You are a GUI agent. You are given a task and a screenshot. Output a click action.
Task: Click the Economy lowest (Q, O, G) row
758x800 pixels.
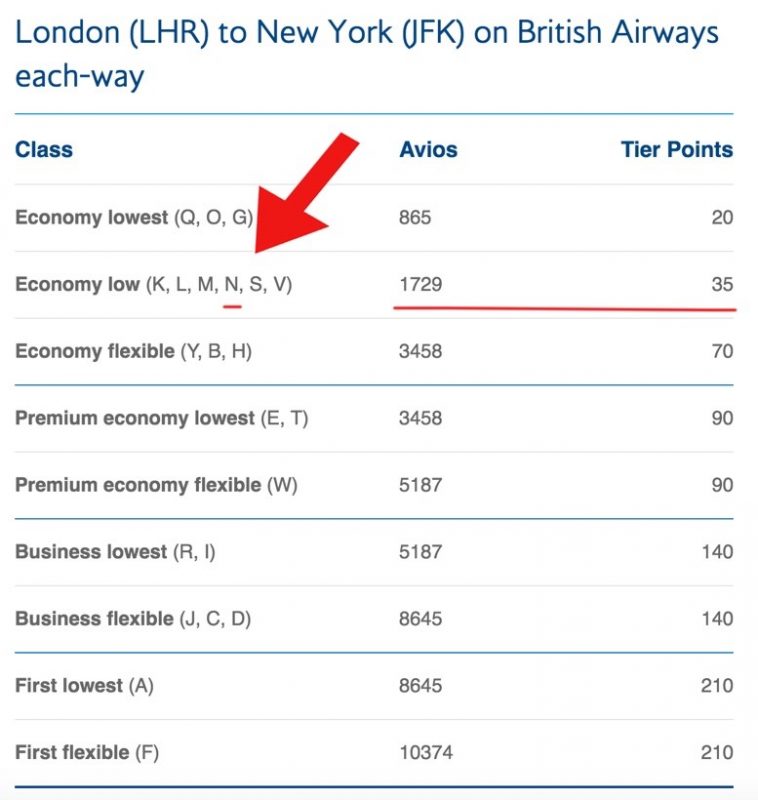tap(374, 218)
